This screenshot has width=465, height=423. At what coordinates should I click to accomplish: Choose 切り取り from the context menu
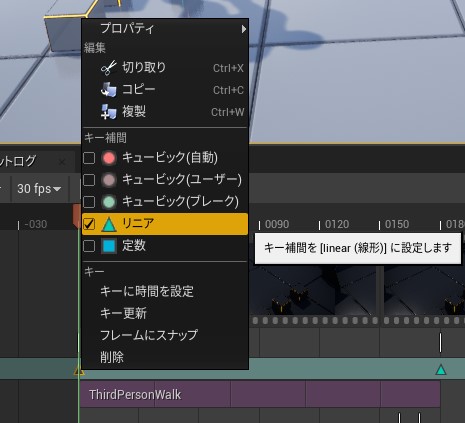pyautogui.click(x=165, y=68)
